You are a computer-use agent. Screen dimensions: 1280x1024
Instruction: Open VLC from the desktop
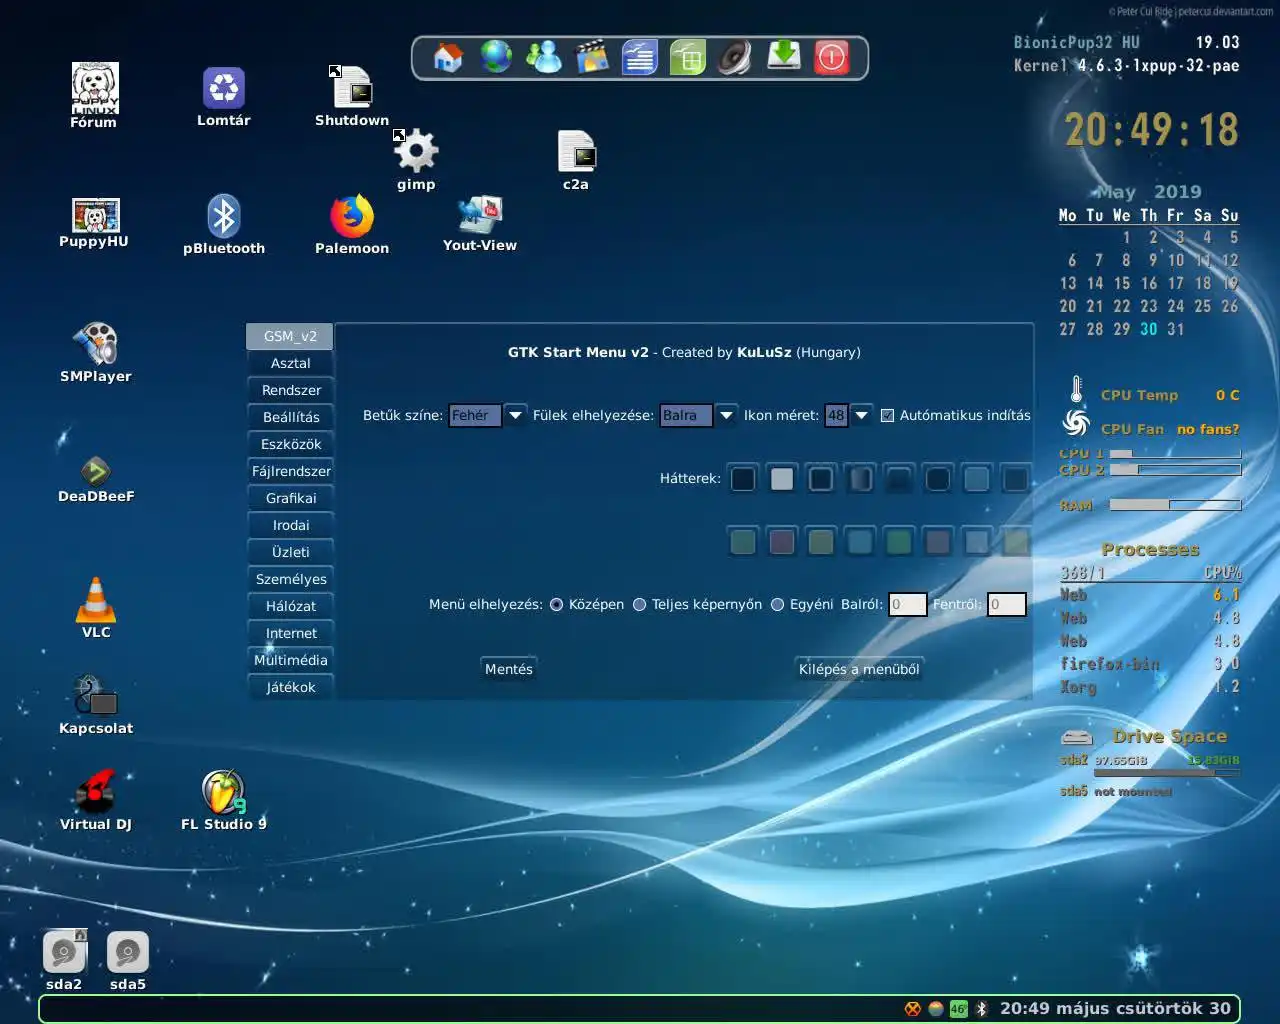tap(95, 598)
